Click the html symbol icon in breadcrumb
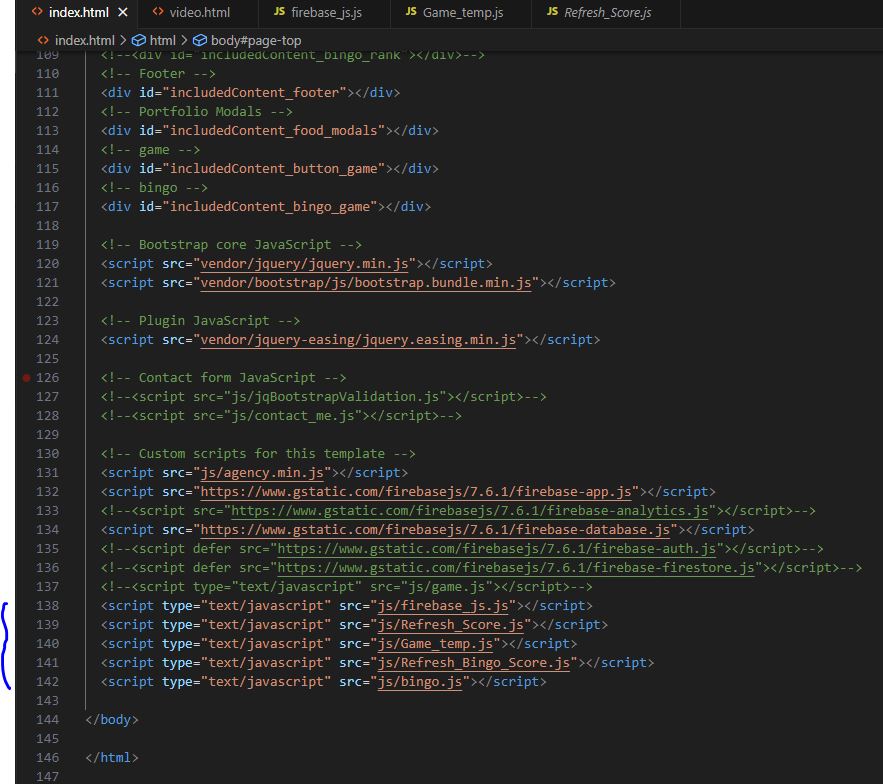Image resolution: width=883 pixels, height=784 pixels. pyautogui.click(x=139, y=41)
